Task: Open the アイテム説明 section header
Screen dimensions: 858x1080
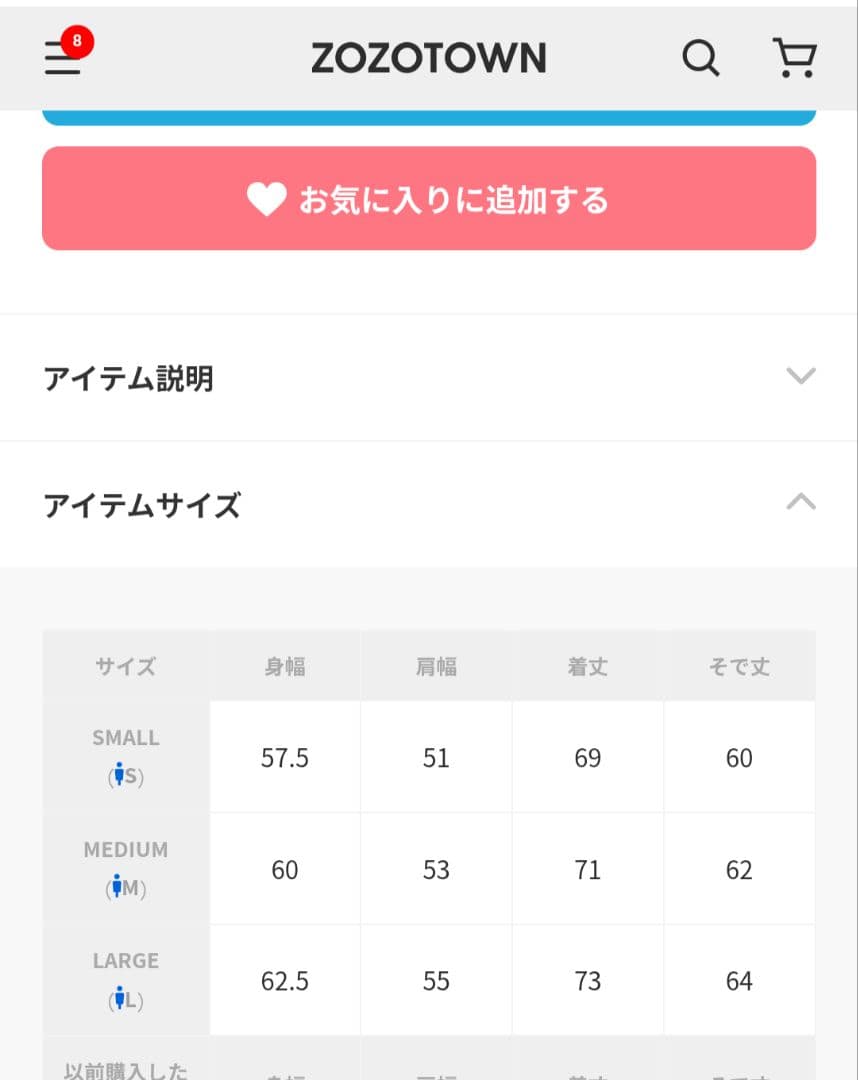Action: point(128,379)
